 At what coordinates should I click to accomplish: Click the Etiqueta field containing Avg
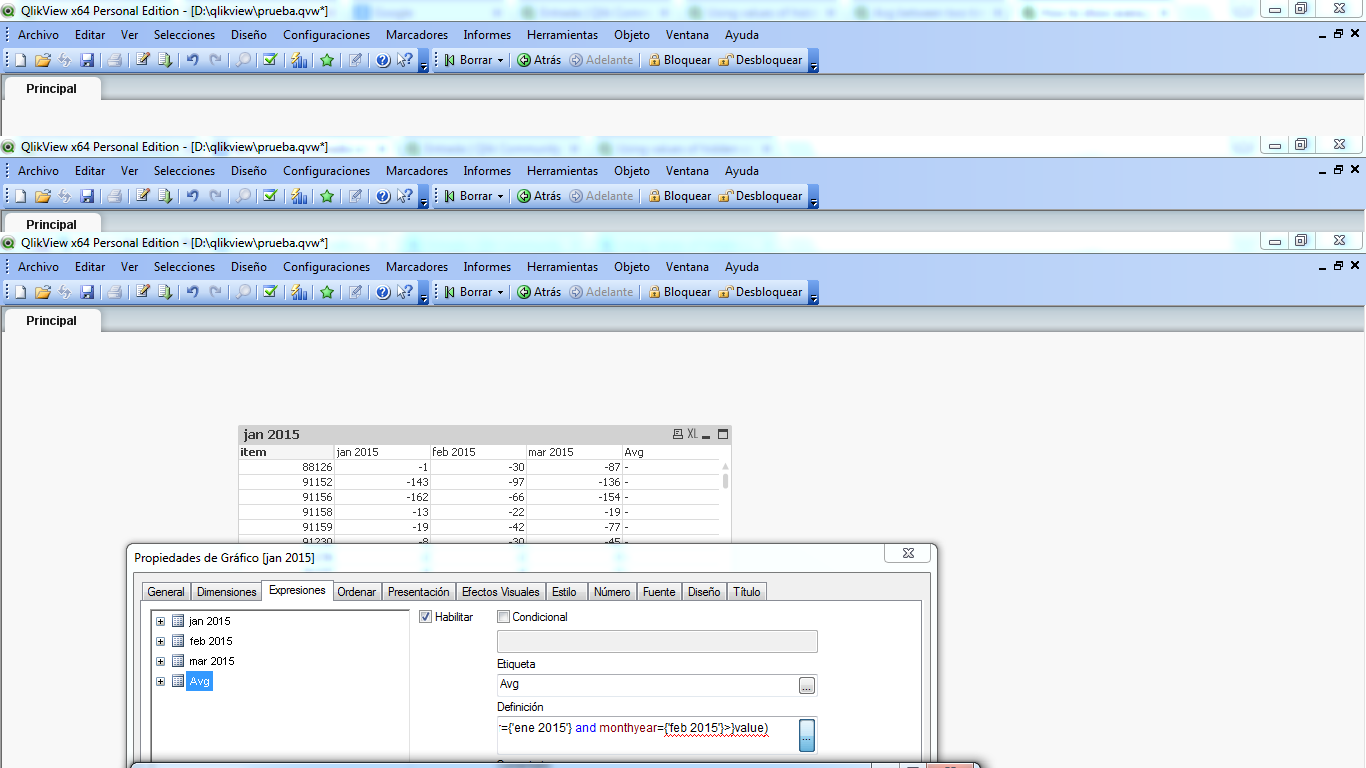(647, 685)
